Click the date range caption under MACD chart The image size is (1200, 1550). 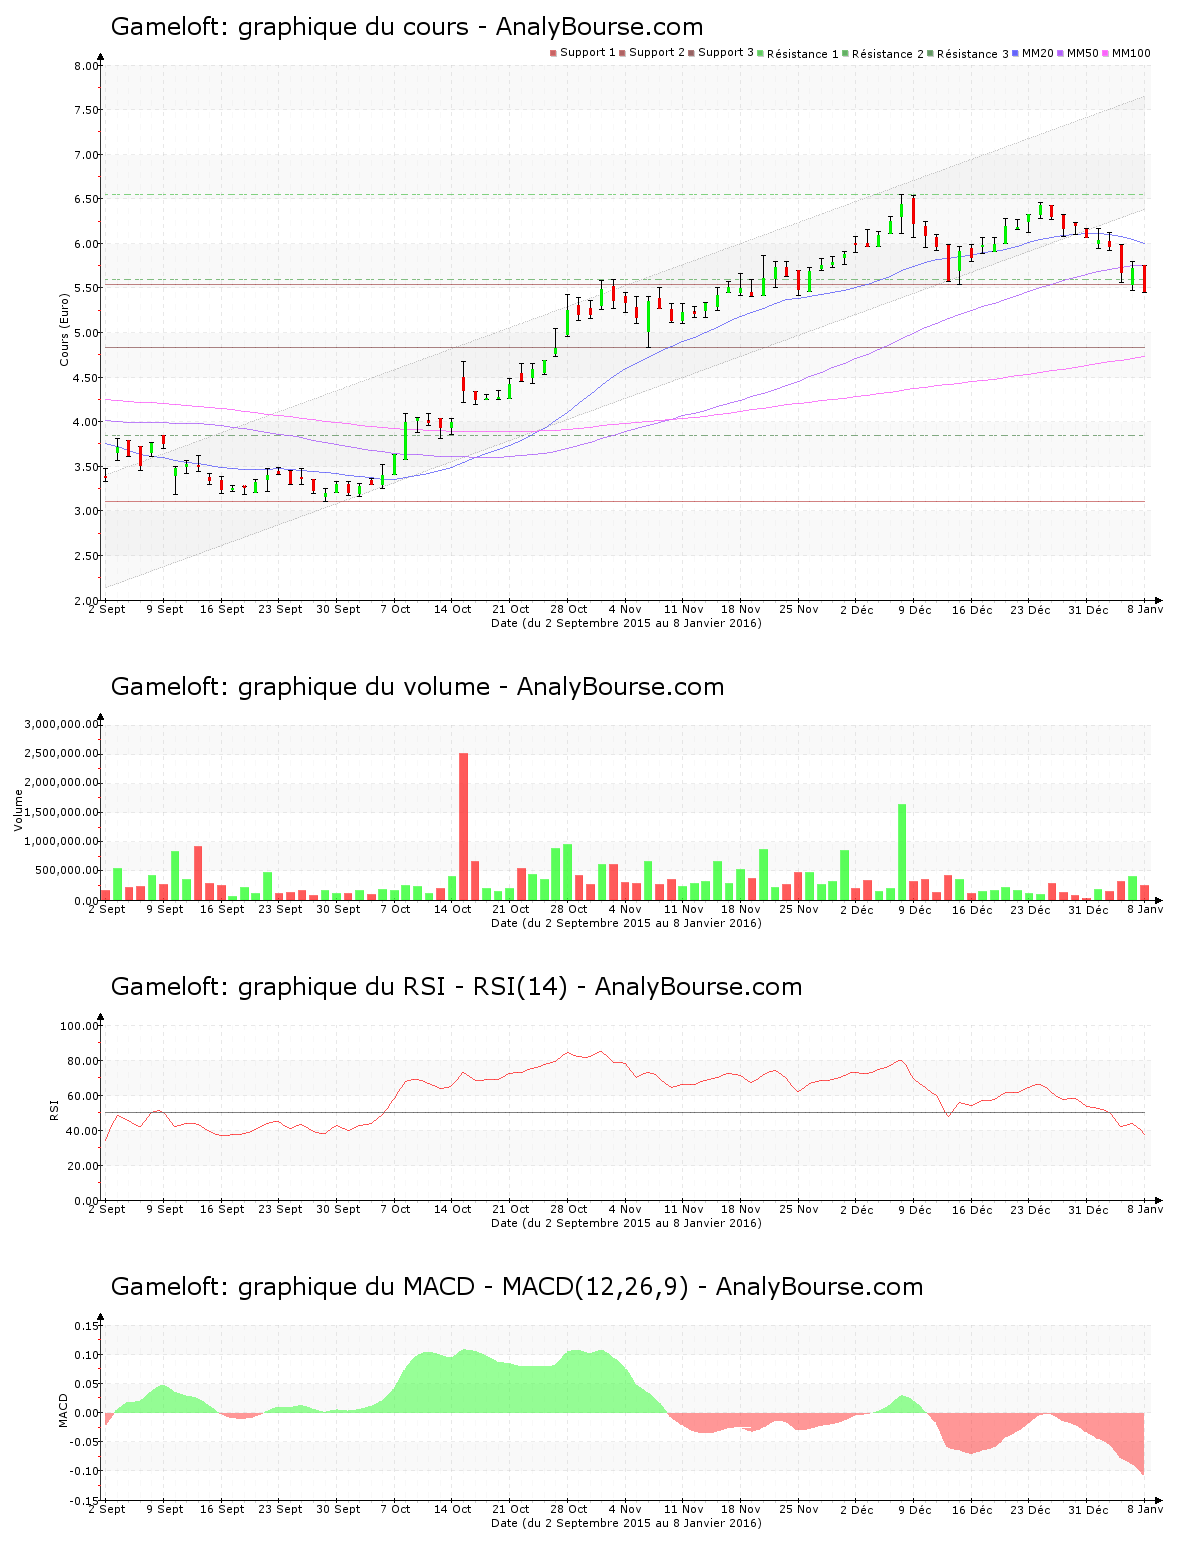click(x=626, y=1523)
